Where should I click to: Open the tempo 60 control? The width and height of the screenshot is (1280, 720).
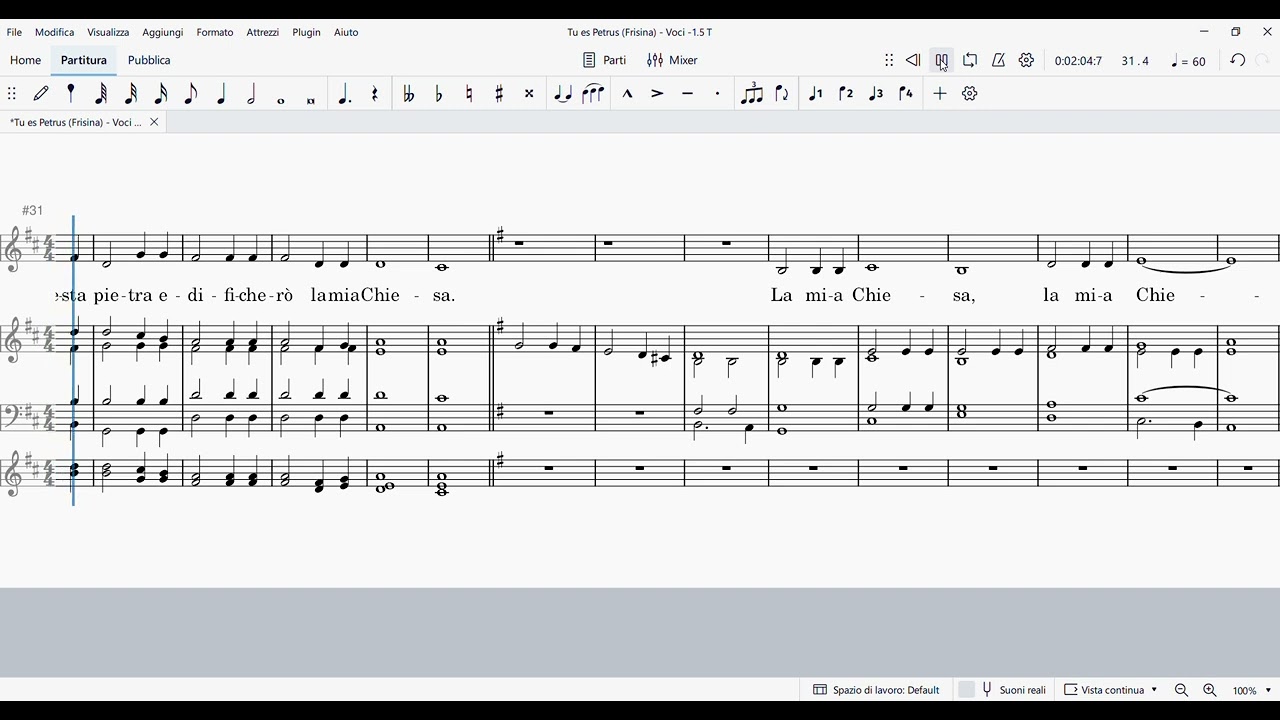tap(1188, 61)
